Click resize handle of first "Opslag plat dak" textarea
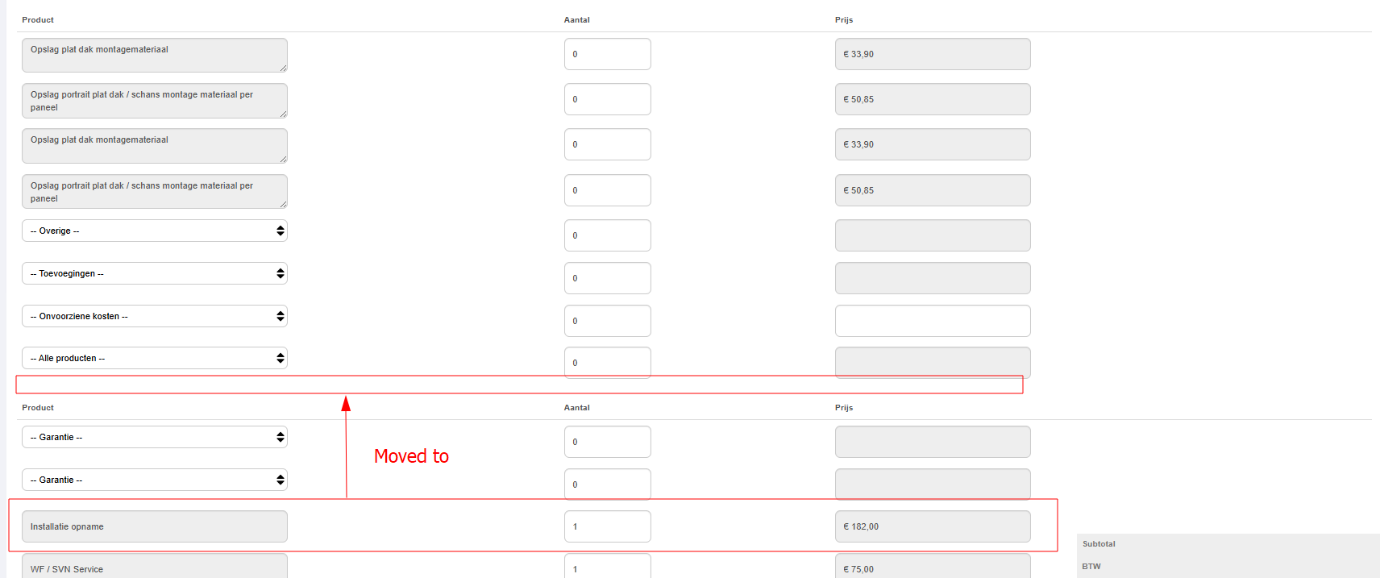 point(283,68)
